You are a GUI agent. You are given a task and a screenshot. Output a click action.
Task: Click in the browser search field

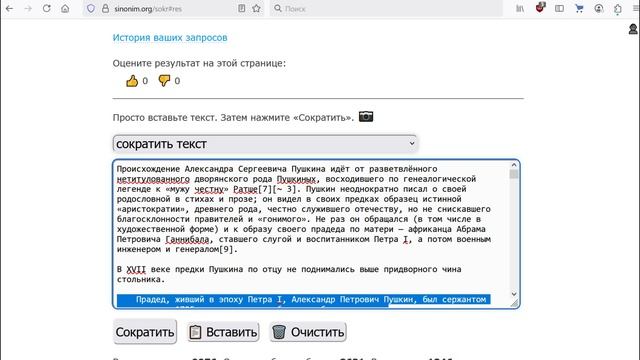(386, 8)
